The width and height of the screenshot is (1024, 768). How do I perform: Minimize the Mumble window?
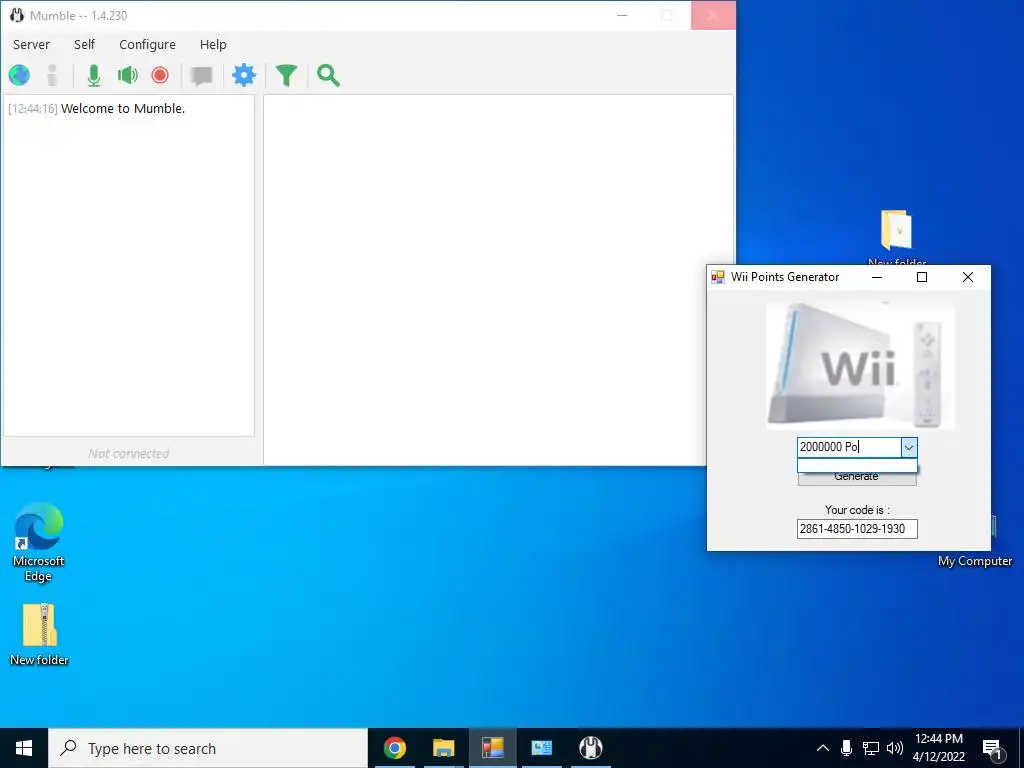622,15
